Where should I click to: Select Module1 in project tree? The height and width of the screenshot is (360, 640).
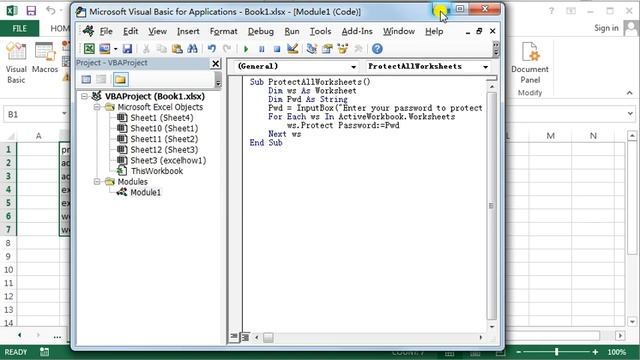pyautogui.click(x=145, y=192)
